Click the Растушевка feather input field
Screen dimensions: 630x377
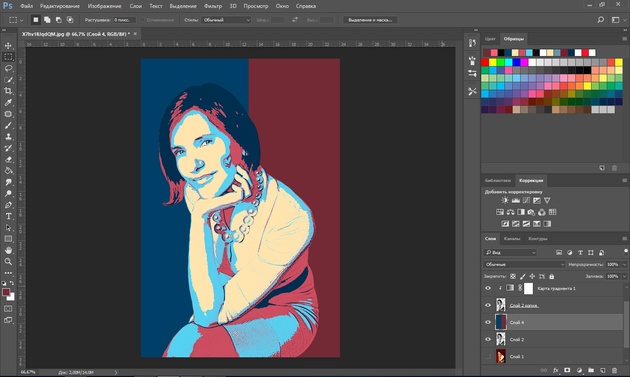point(124,20)
